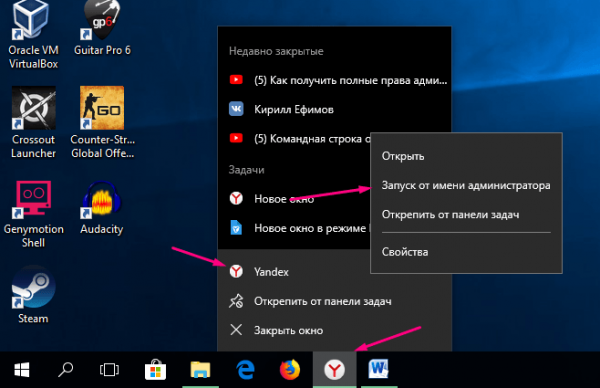Select the Genymotion Shell desktop icon
The width and height of the screenshot is (600, 388).
click(x=33, y=214)
